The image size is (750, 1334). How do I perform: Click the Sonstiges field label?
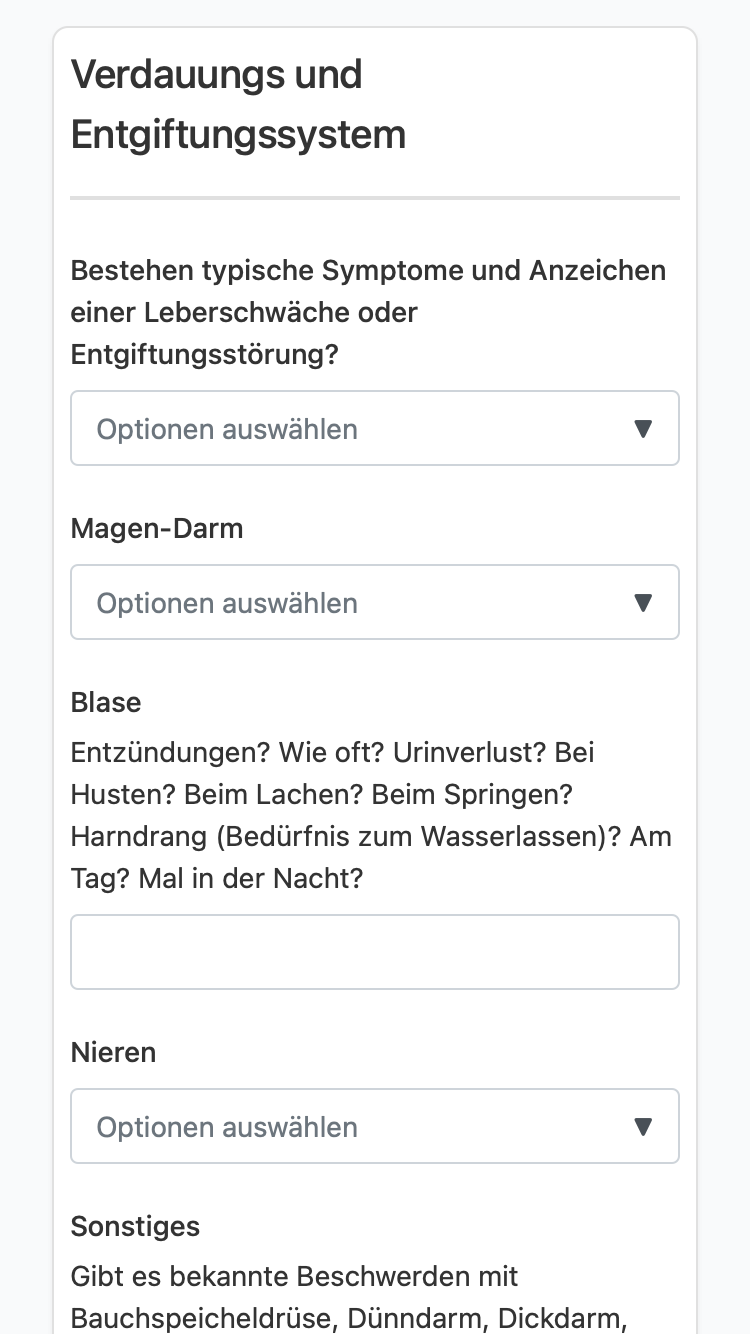(x=135, y=1226)
